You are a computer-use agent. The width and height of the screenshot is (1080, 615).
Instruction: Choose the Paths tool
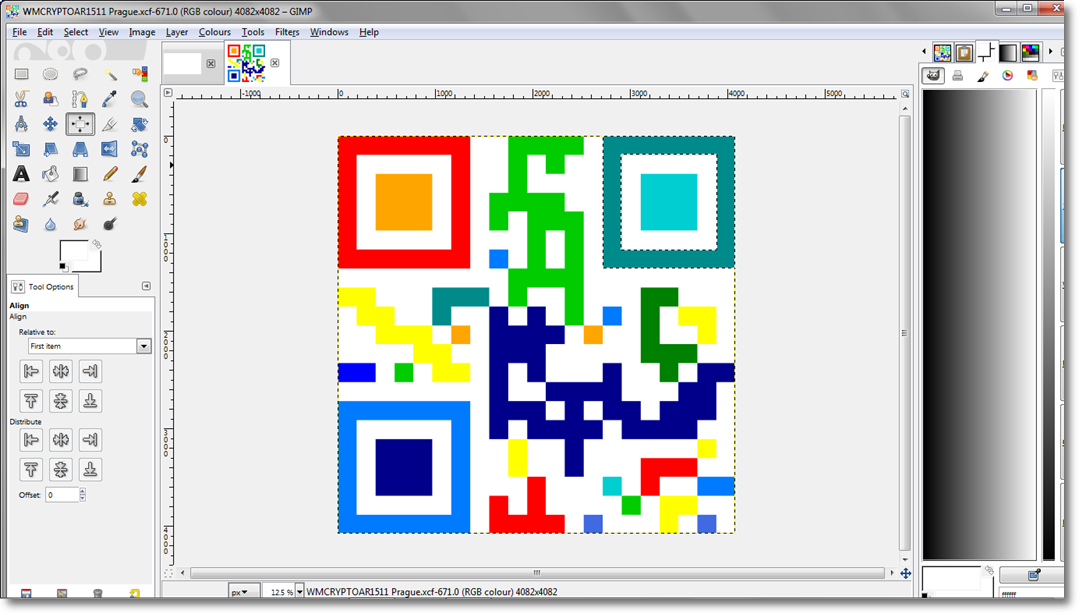tap(80, 99)
